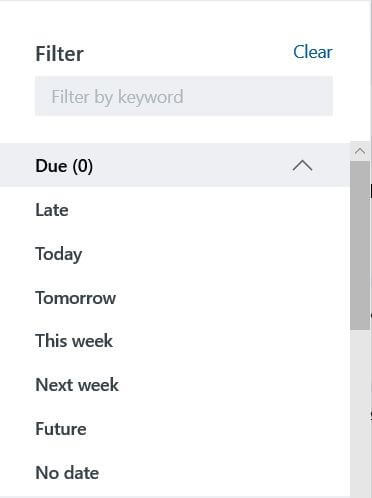The height and width of the screenshot is (498, 372).
Task: Pick the No date filter option
Action: pyautogui.click(x=67, y=473)
